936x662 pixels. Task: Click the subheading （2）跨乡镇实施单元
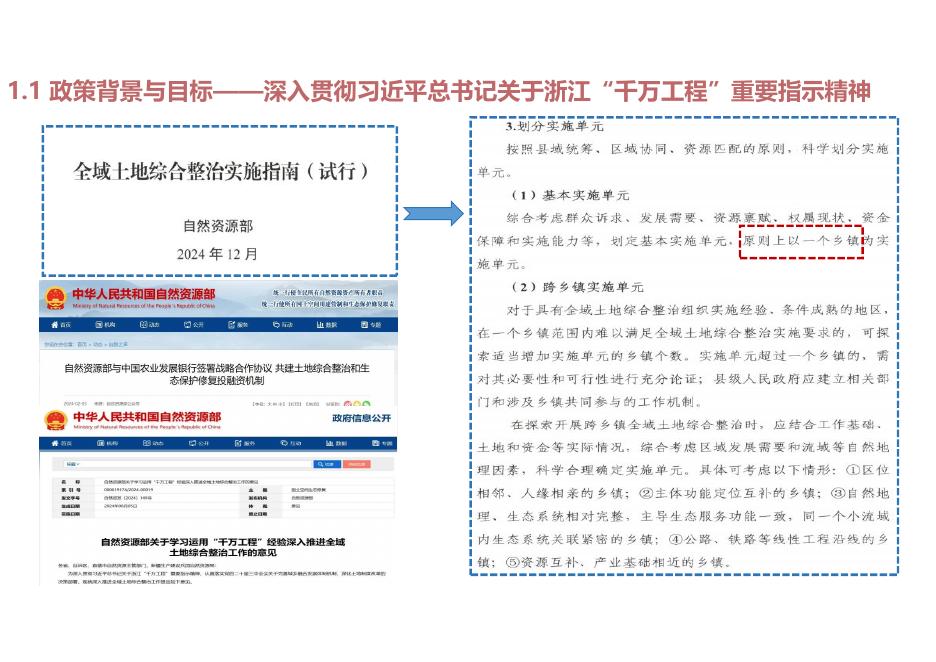[577, 287]
